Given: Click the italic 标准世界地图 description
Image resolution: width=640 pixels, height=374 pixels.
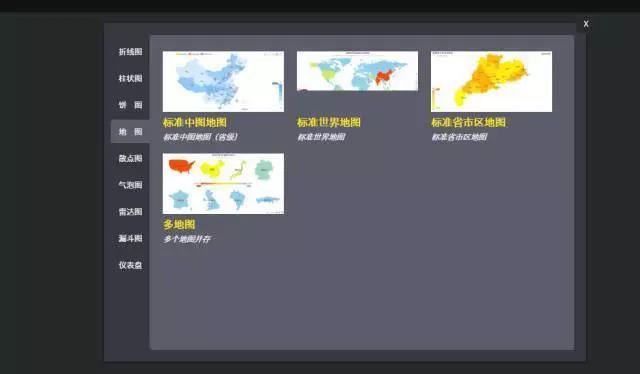Looking at the screenshot, I should [x=321, y=137].
